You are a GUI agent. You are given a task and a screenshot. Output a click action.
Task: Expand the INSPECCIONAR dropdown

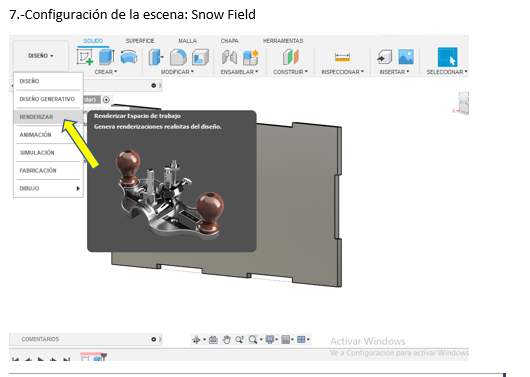pyautogui.click(x=342, y=72)
